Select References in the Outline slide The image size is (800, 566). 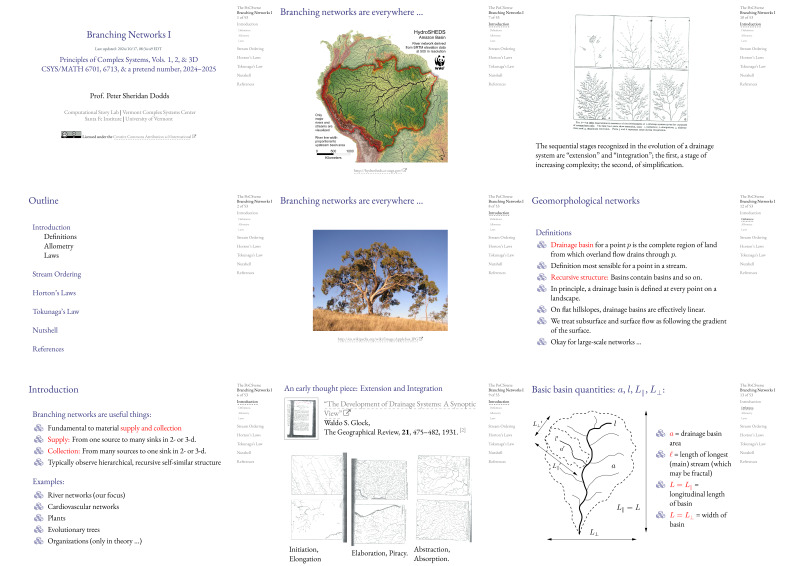coord(49,348)
